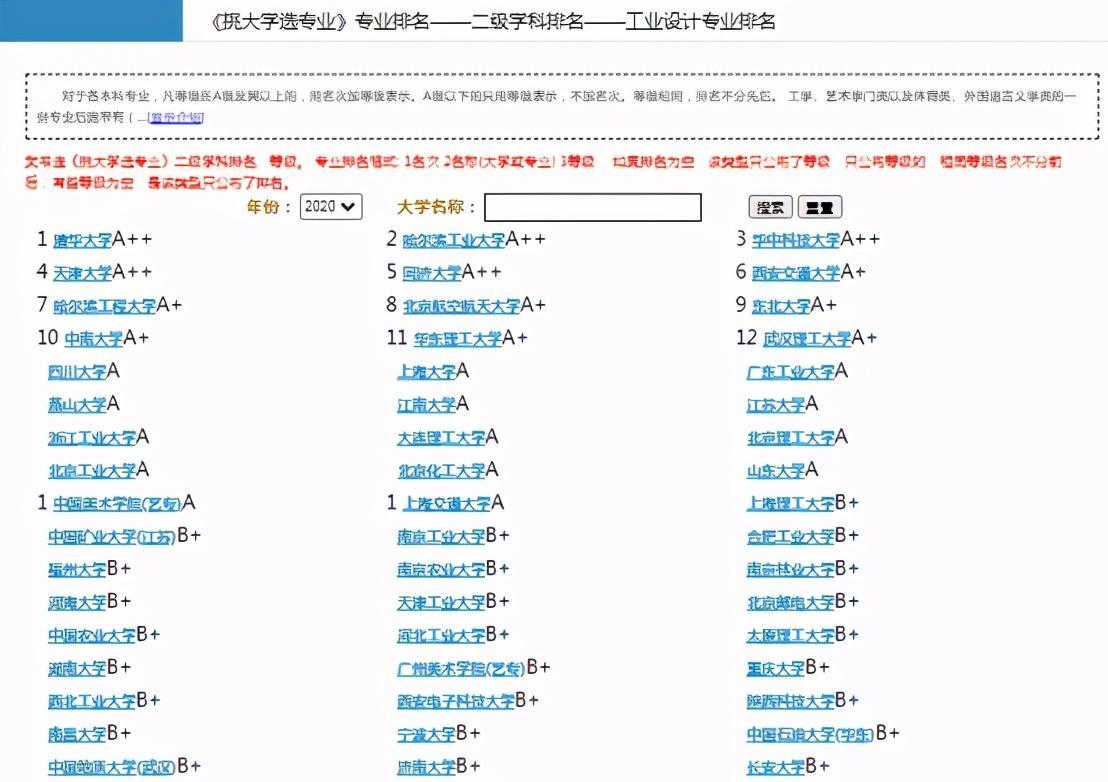Click the 北京航空航天大学 link ranked 8
1108x782 pixels.
click(x=461, y=306)
